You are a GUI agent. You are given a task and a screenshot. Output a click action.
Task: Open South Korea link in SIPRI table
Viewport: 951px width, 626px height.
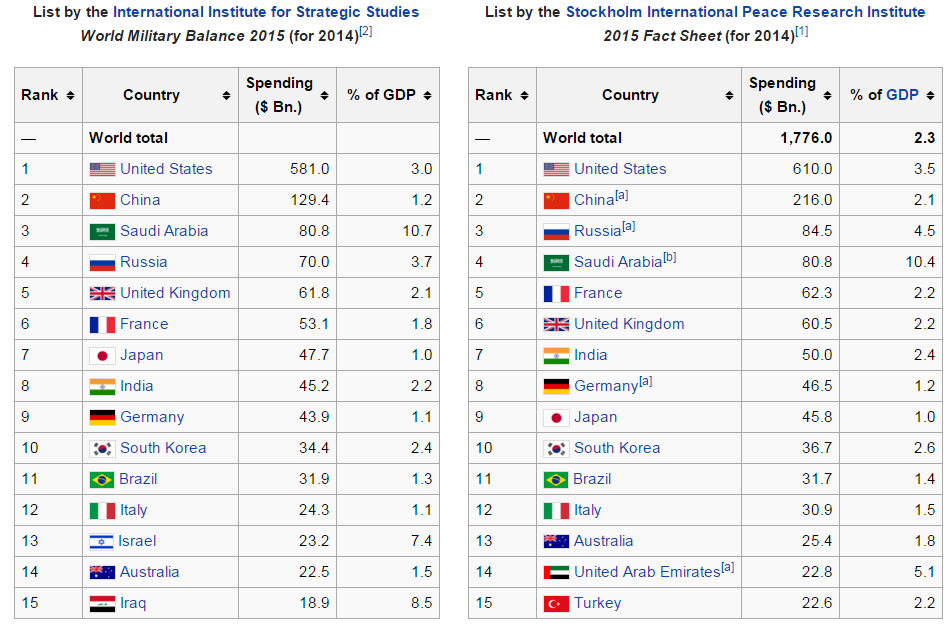(x=617, y=448)
